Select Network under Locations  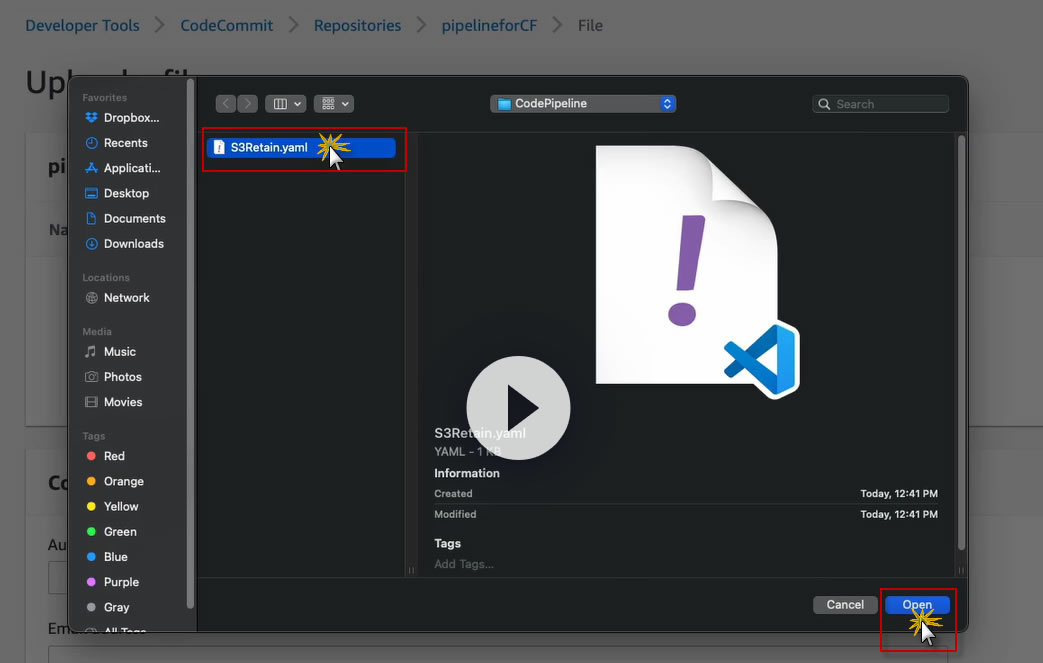(118, 298)
